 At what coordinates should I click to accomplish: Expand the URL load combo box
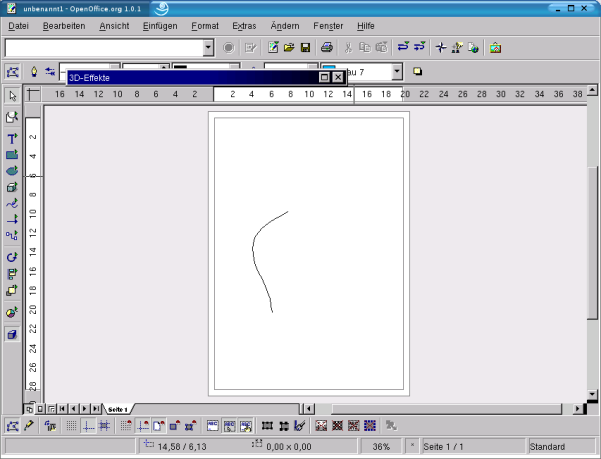click(208, 47)
